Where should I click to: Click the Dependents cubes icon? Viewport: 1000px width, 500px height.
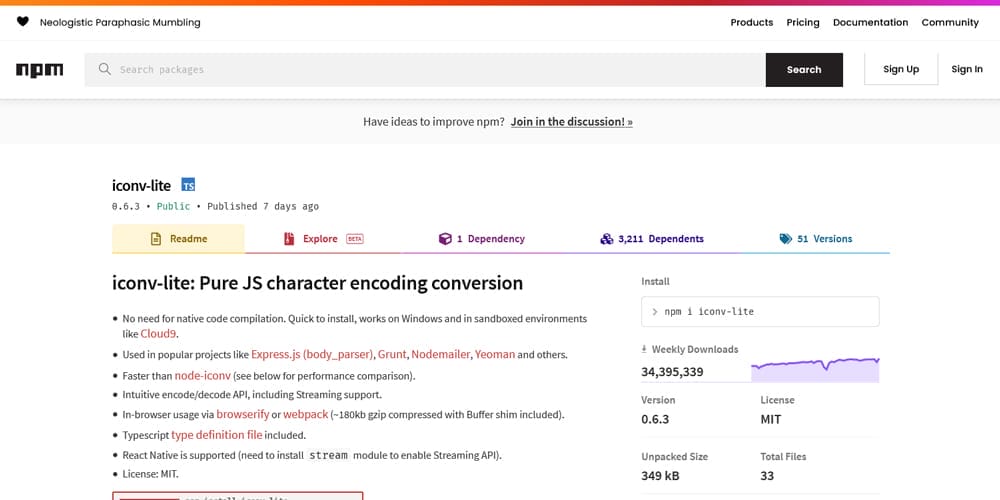pyautogui.click(x=607, y=239)
